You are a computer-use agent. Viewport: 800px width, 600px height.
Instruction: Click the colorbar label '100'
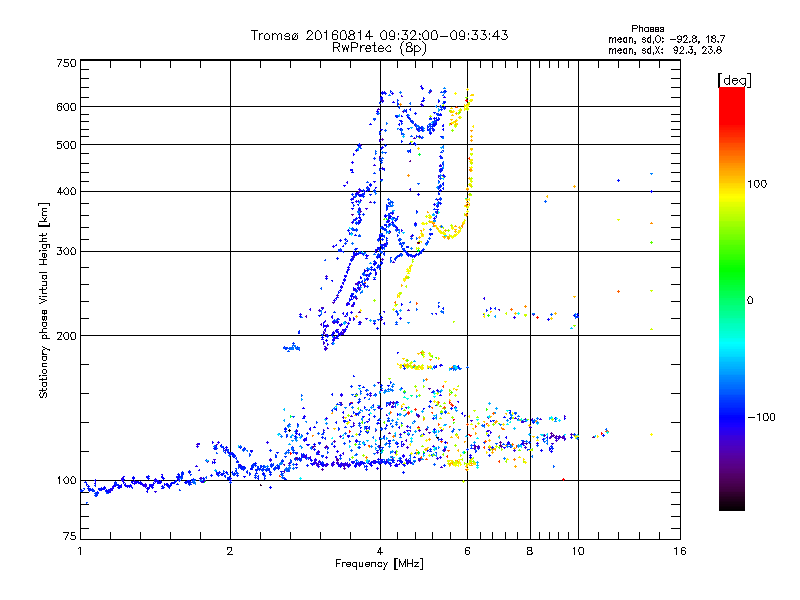point(757,184)
